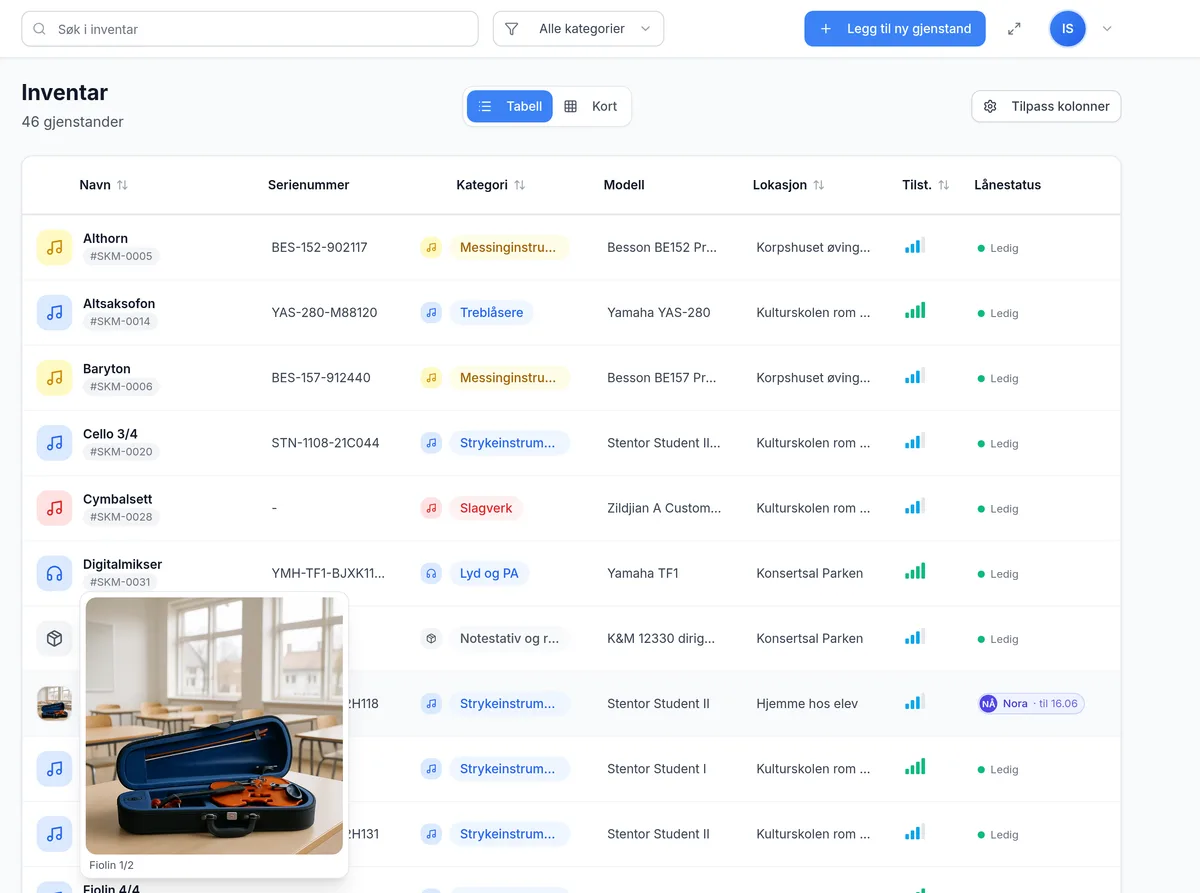
Task: Switch to the Tabell view
Action: [x=510, y=106]
